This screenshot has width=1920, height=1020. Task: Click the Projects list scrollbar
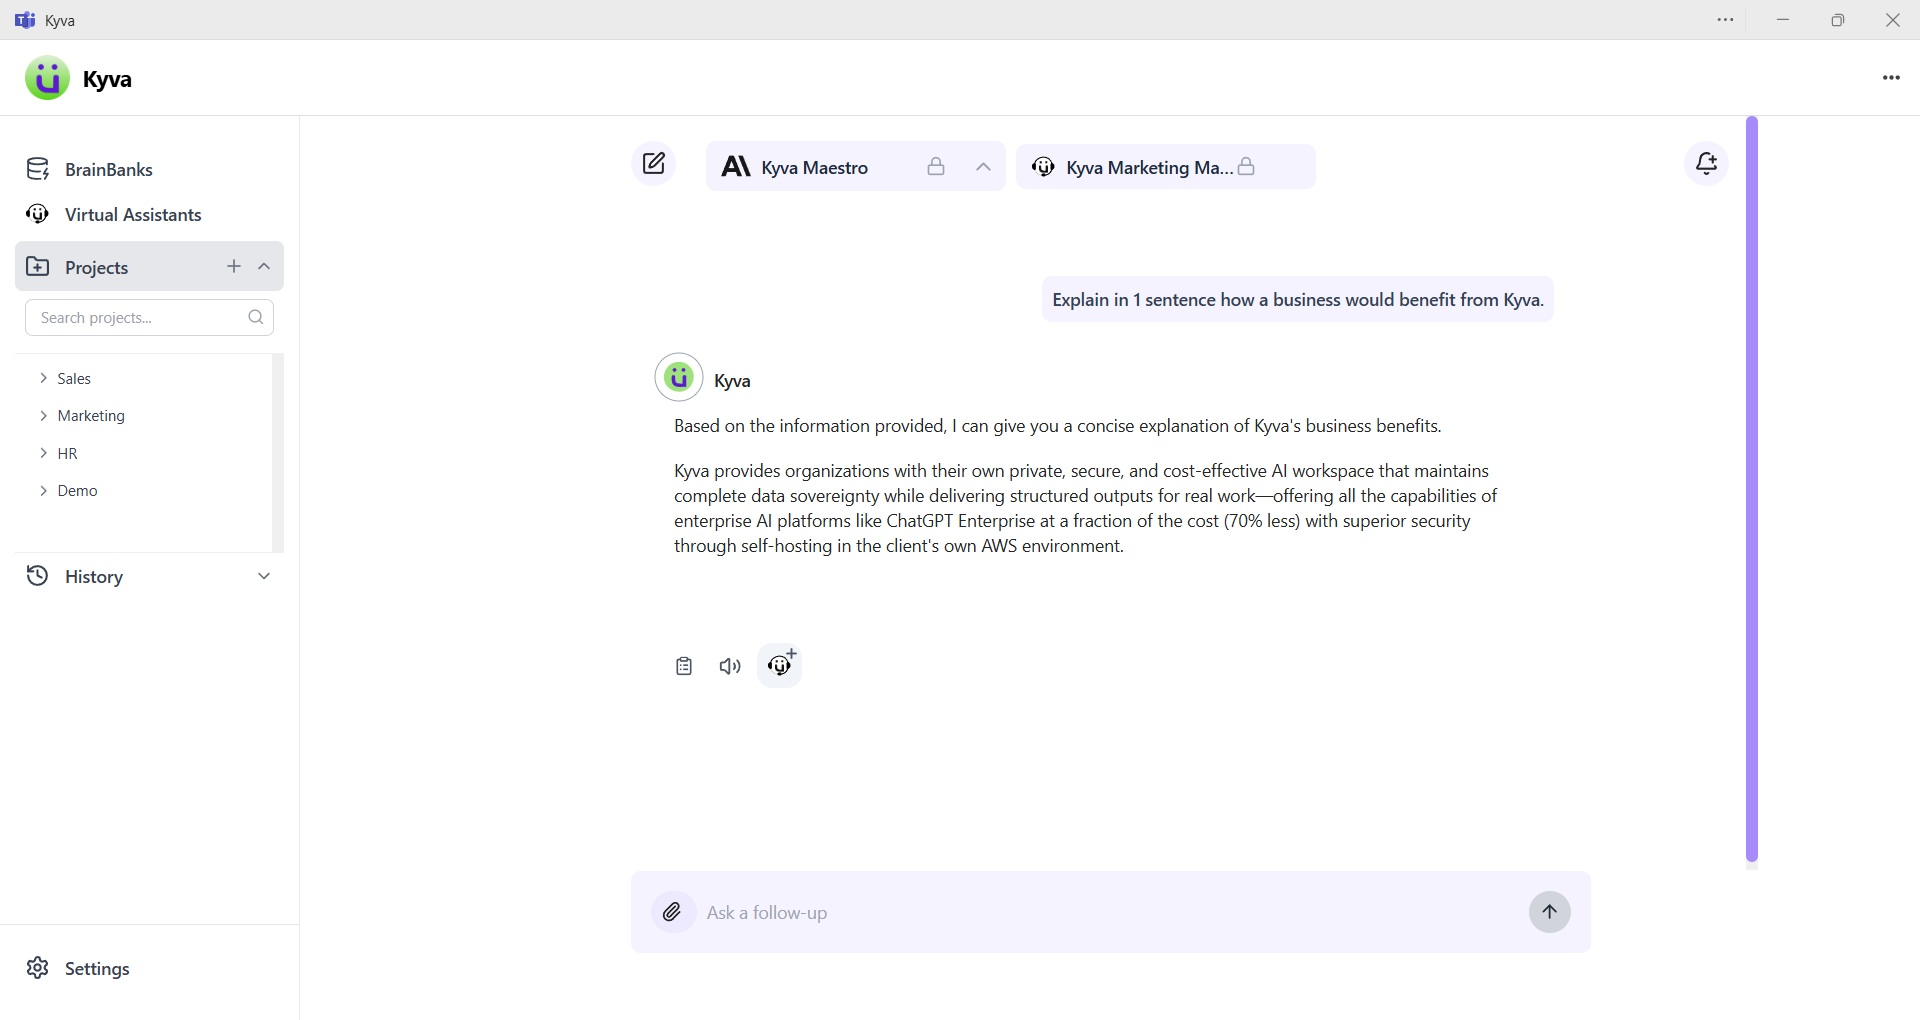(278, 451)
